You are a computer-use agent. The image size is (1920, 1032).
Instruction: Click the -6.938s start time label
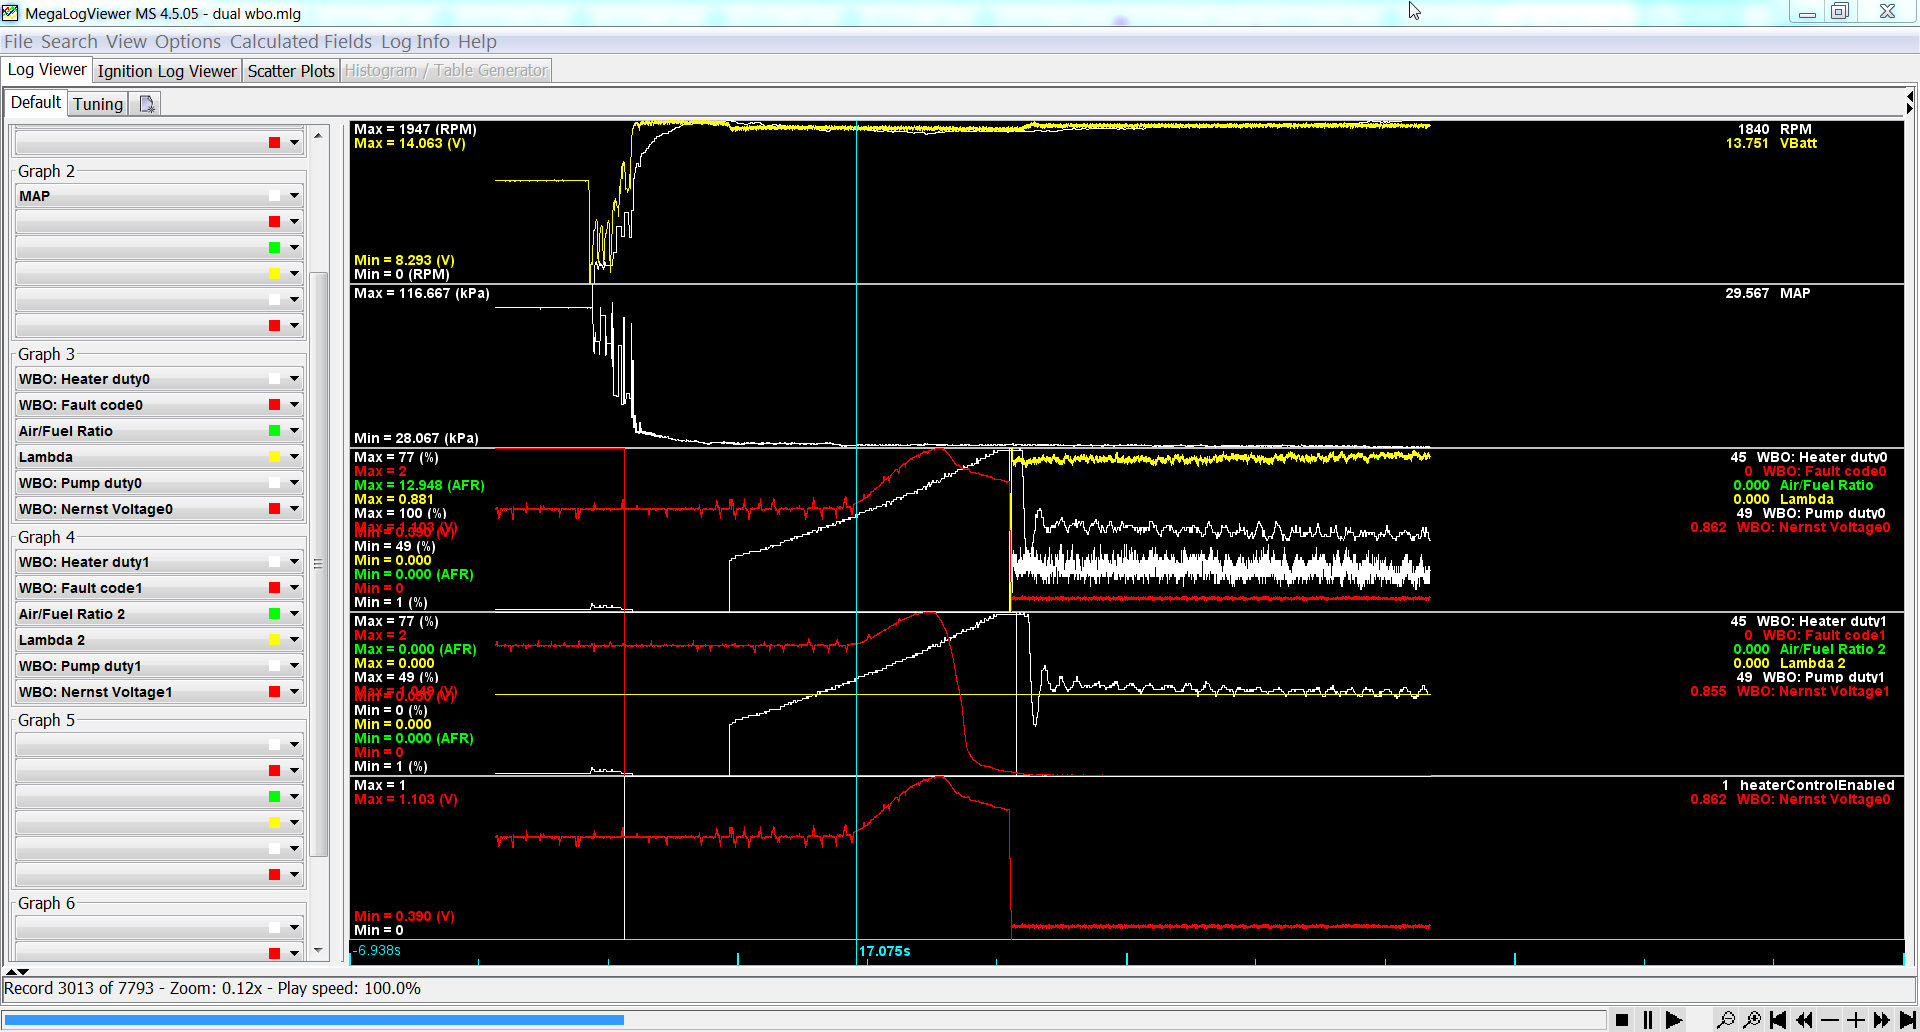point(377,950)
